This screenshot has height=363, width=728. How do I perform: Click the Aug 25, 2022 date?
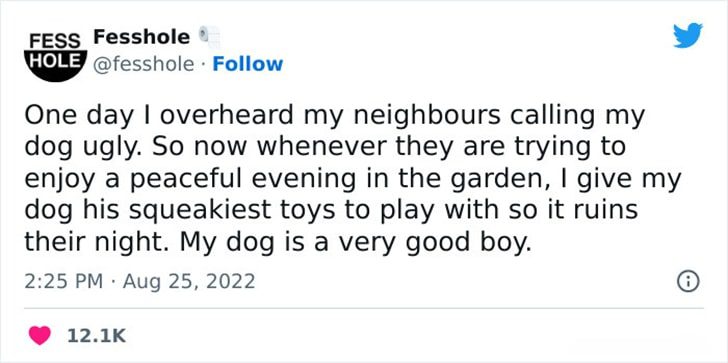(x=189, y=282)
